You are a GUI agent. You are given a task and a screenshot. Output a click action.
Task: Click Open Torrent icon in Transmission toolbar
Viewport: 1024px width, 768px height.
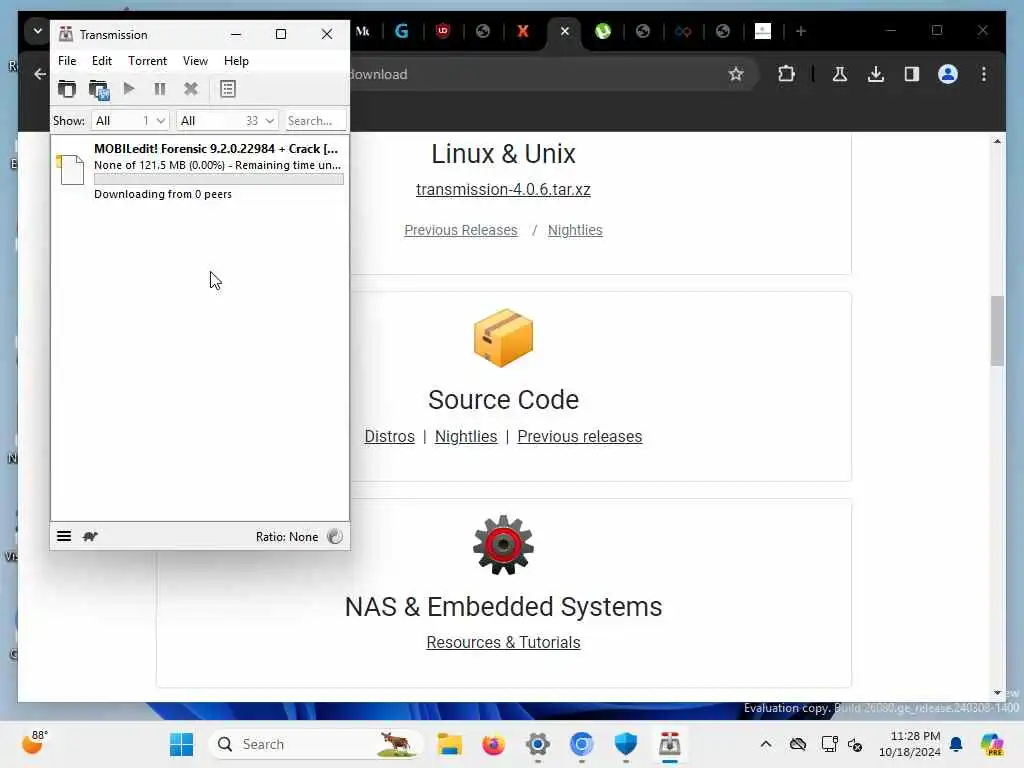67,89
